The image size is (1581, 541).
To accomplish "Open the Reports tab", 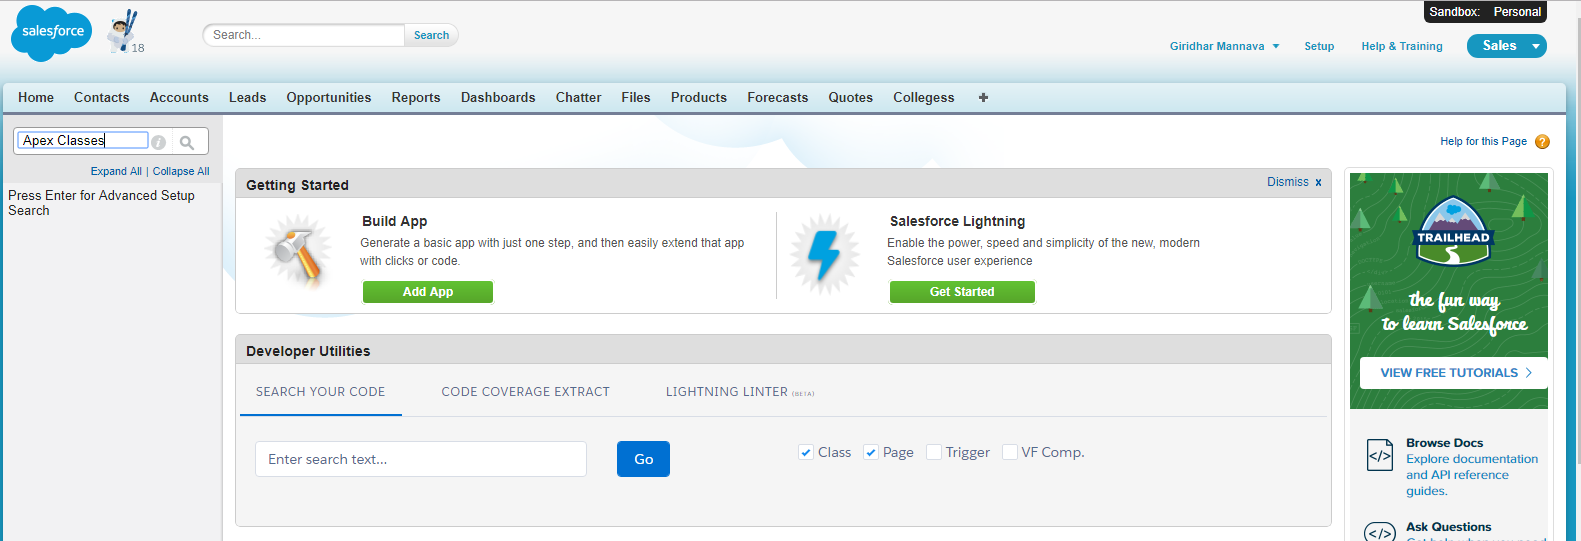I will 416,97.
